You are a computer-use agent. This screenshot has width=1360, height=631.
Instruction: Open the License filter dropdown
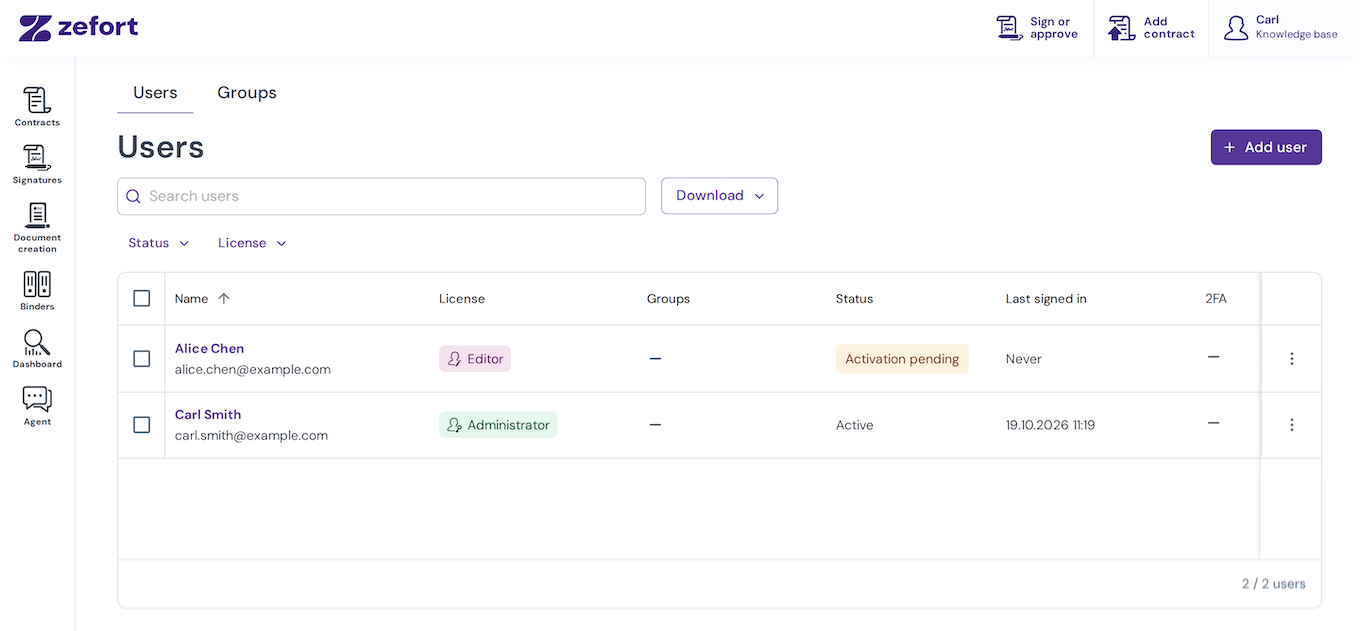(x=252, y=243)
